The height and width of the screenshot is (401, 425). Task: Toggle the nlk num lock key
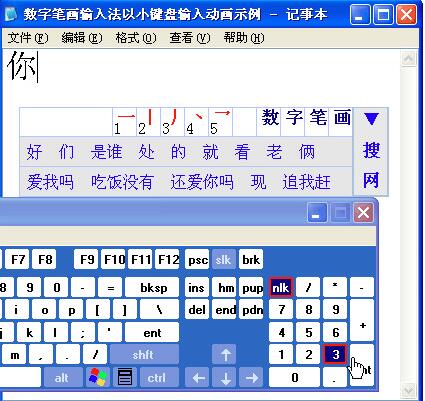click(281, 287)
